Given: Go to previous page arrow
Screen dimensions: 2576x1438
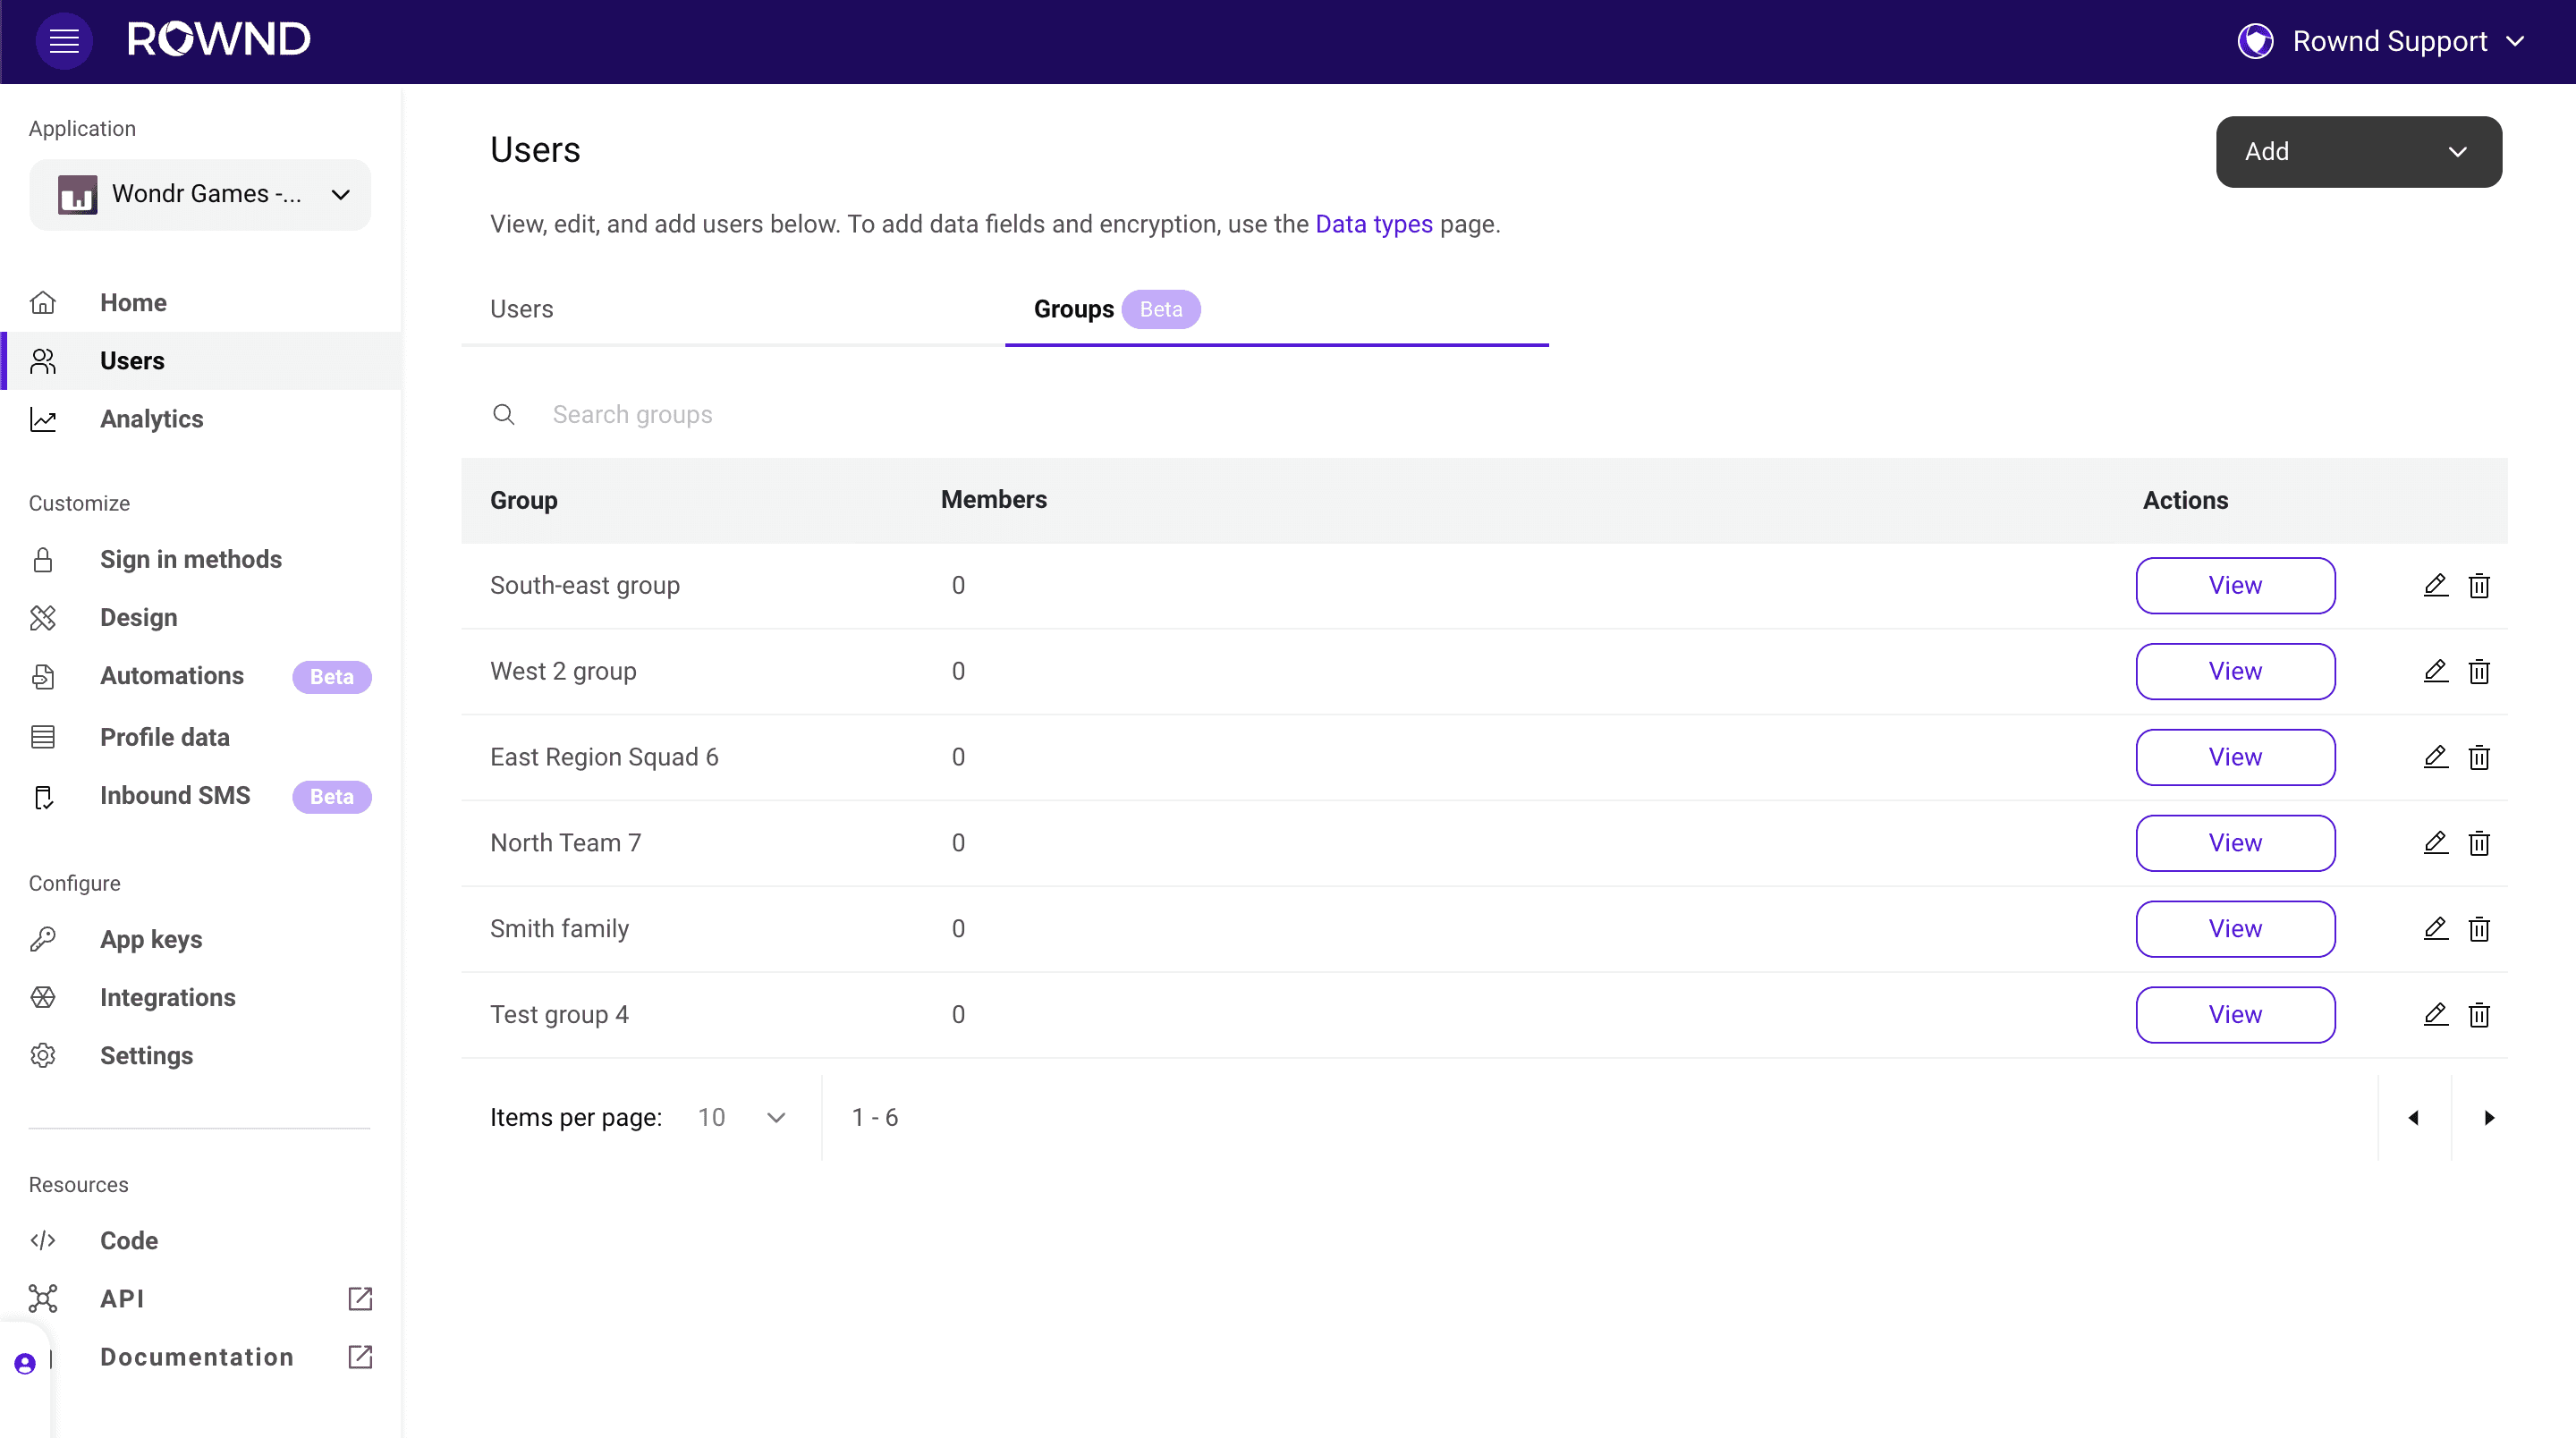Looking at the screenshot, I should click(2414, 1117).
